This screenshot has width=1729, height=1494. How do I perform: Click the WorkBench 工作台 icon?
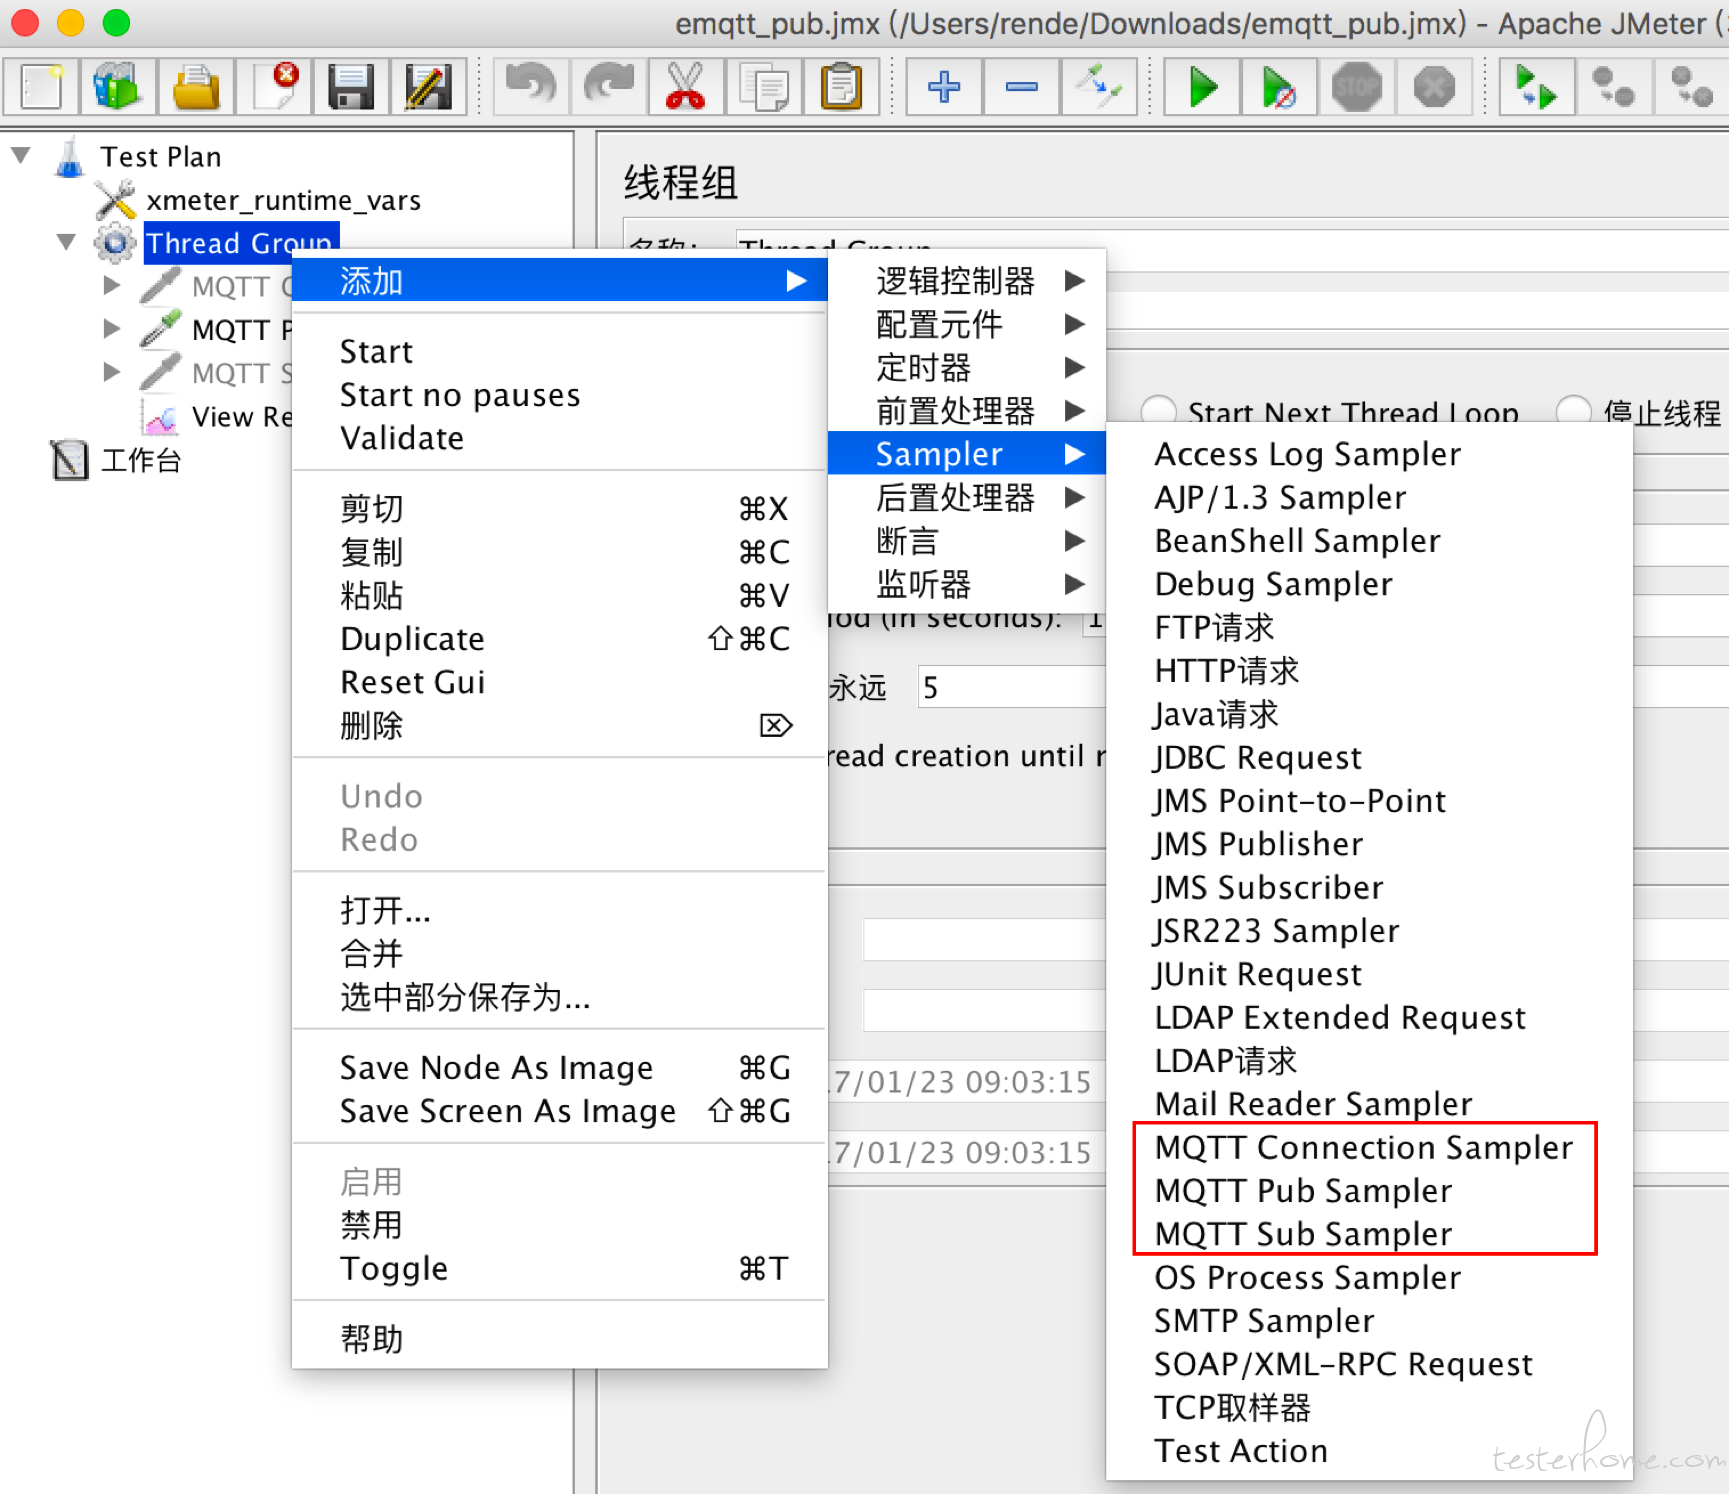pos(69,460)
